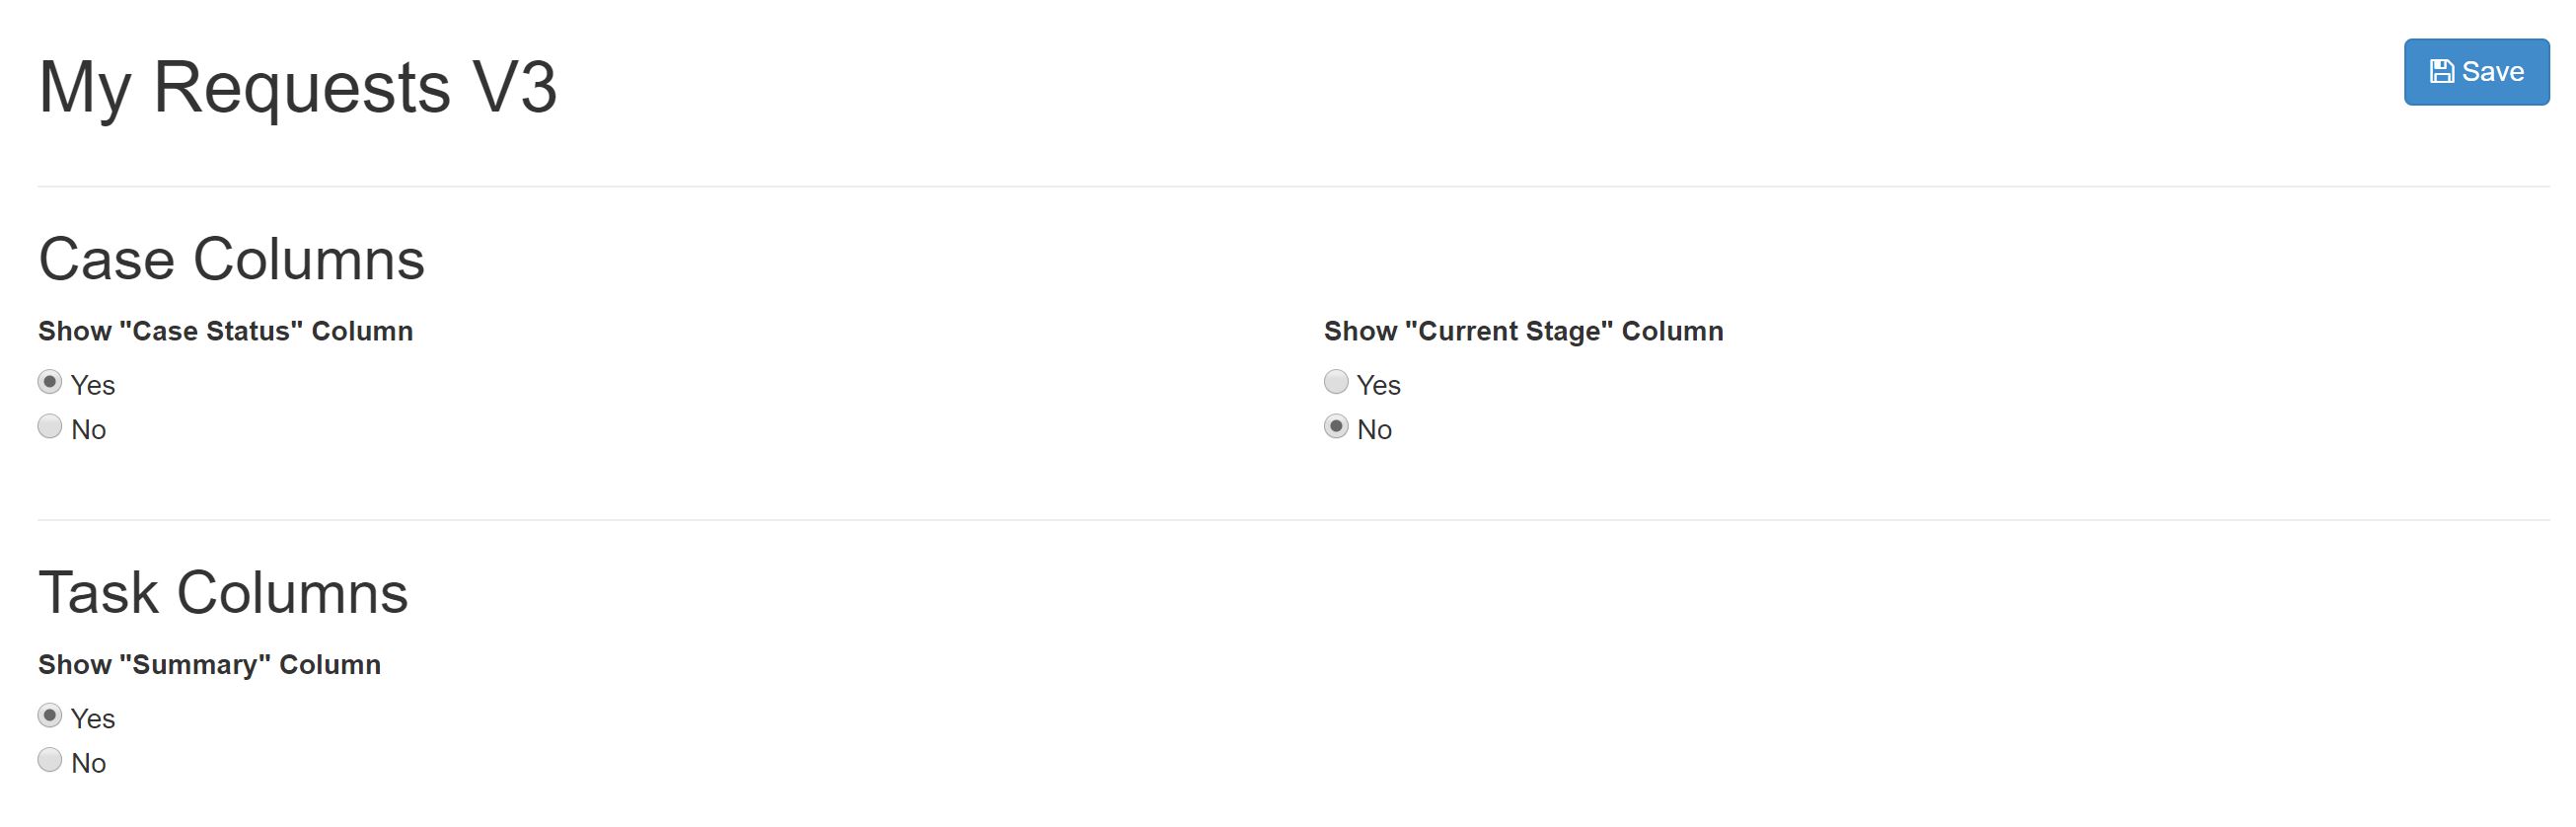Select No radio for Case Status column

click(50, 427)
